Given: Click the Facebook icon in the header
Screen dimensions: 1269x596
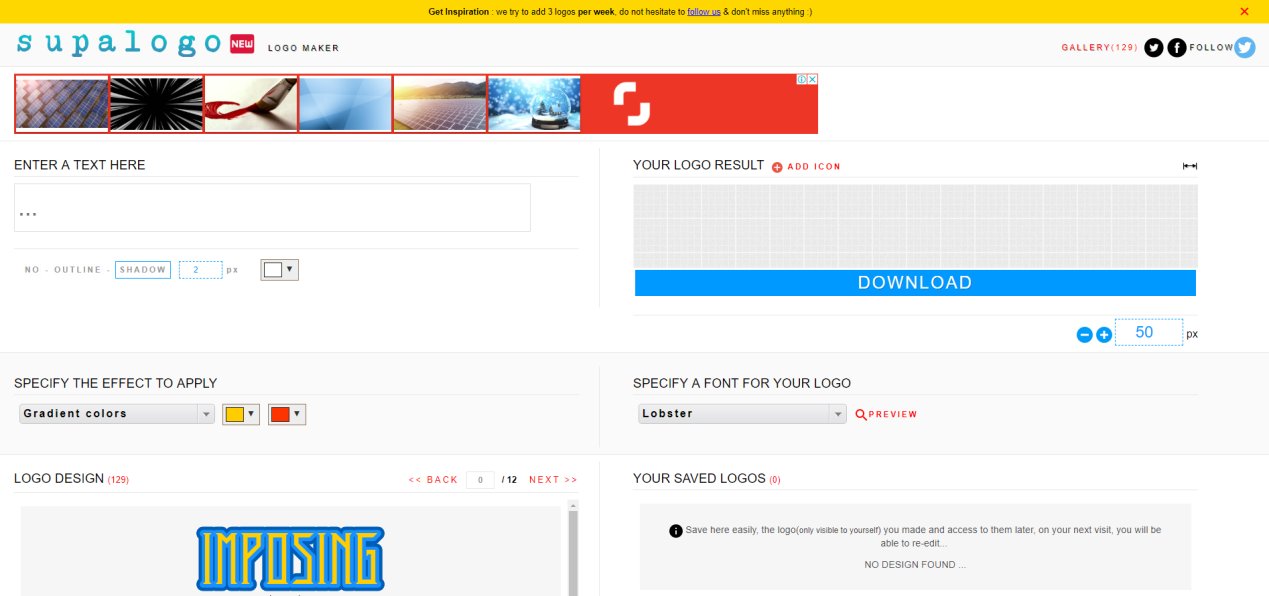Looking at the screenshot, I should pos(1176,47).
